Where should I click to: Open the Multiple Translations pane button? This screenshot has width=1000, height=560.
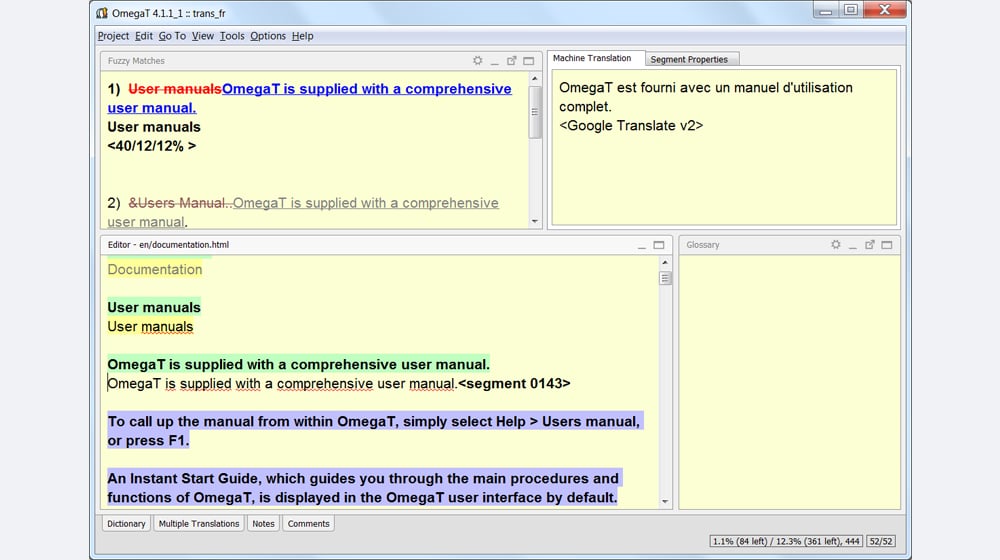(199, 524)
